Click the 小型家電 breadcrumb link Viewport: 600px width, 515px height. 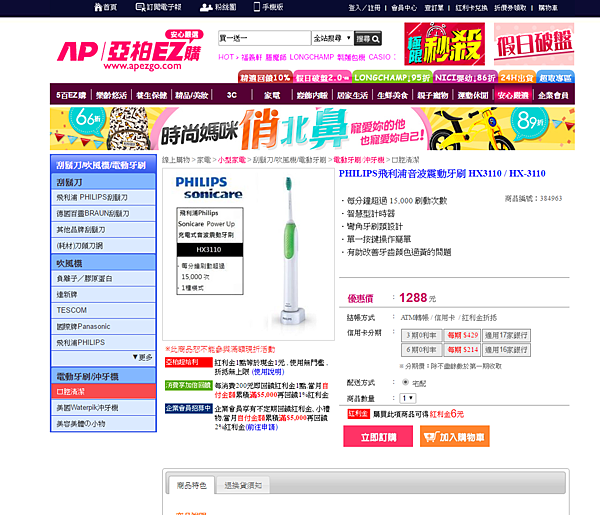coord(232,160)
